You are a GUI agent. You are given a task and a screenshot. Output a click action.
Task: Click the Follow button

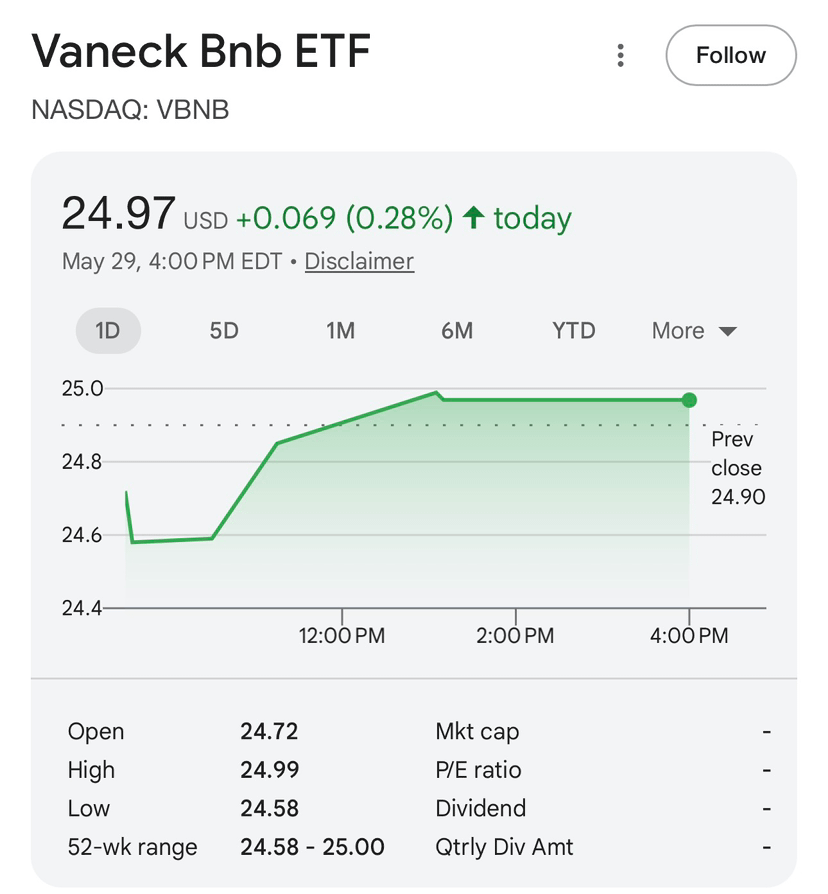point(730,55)
